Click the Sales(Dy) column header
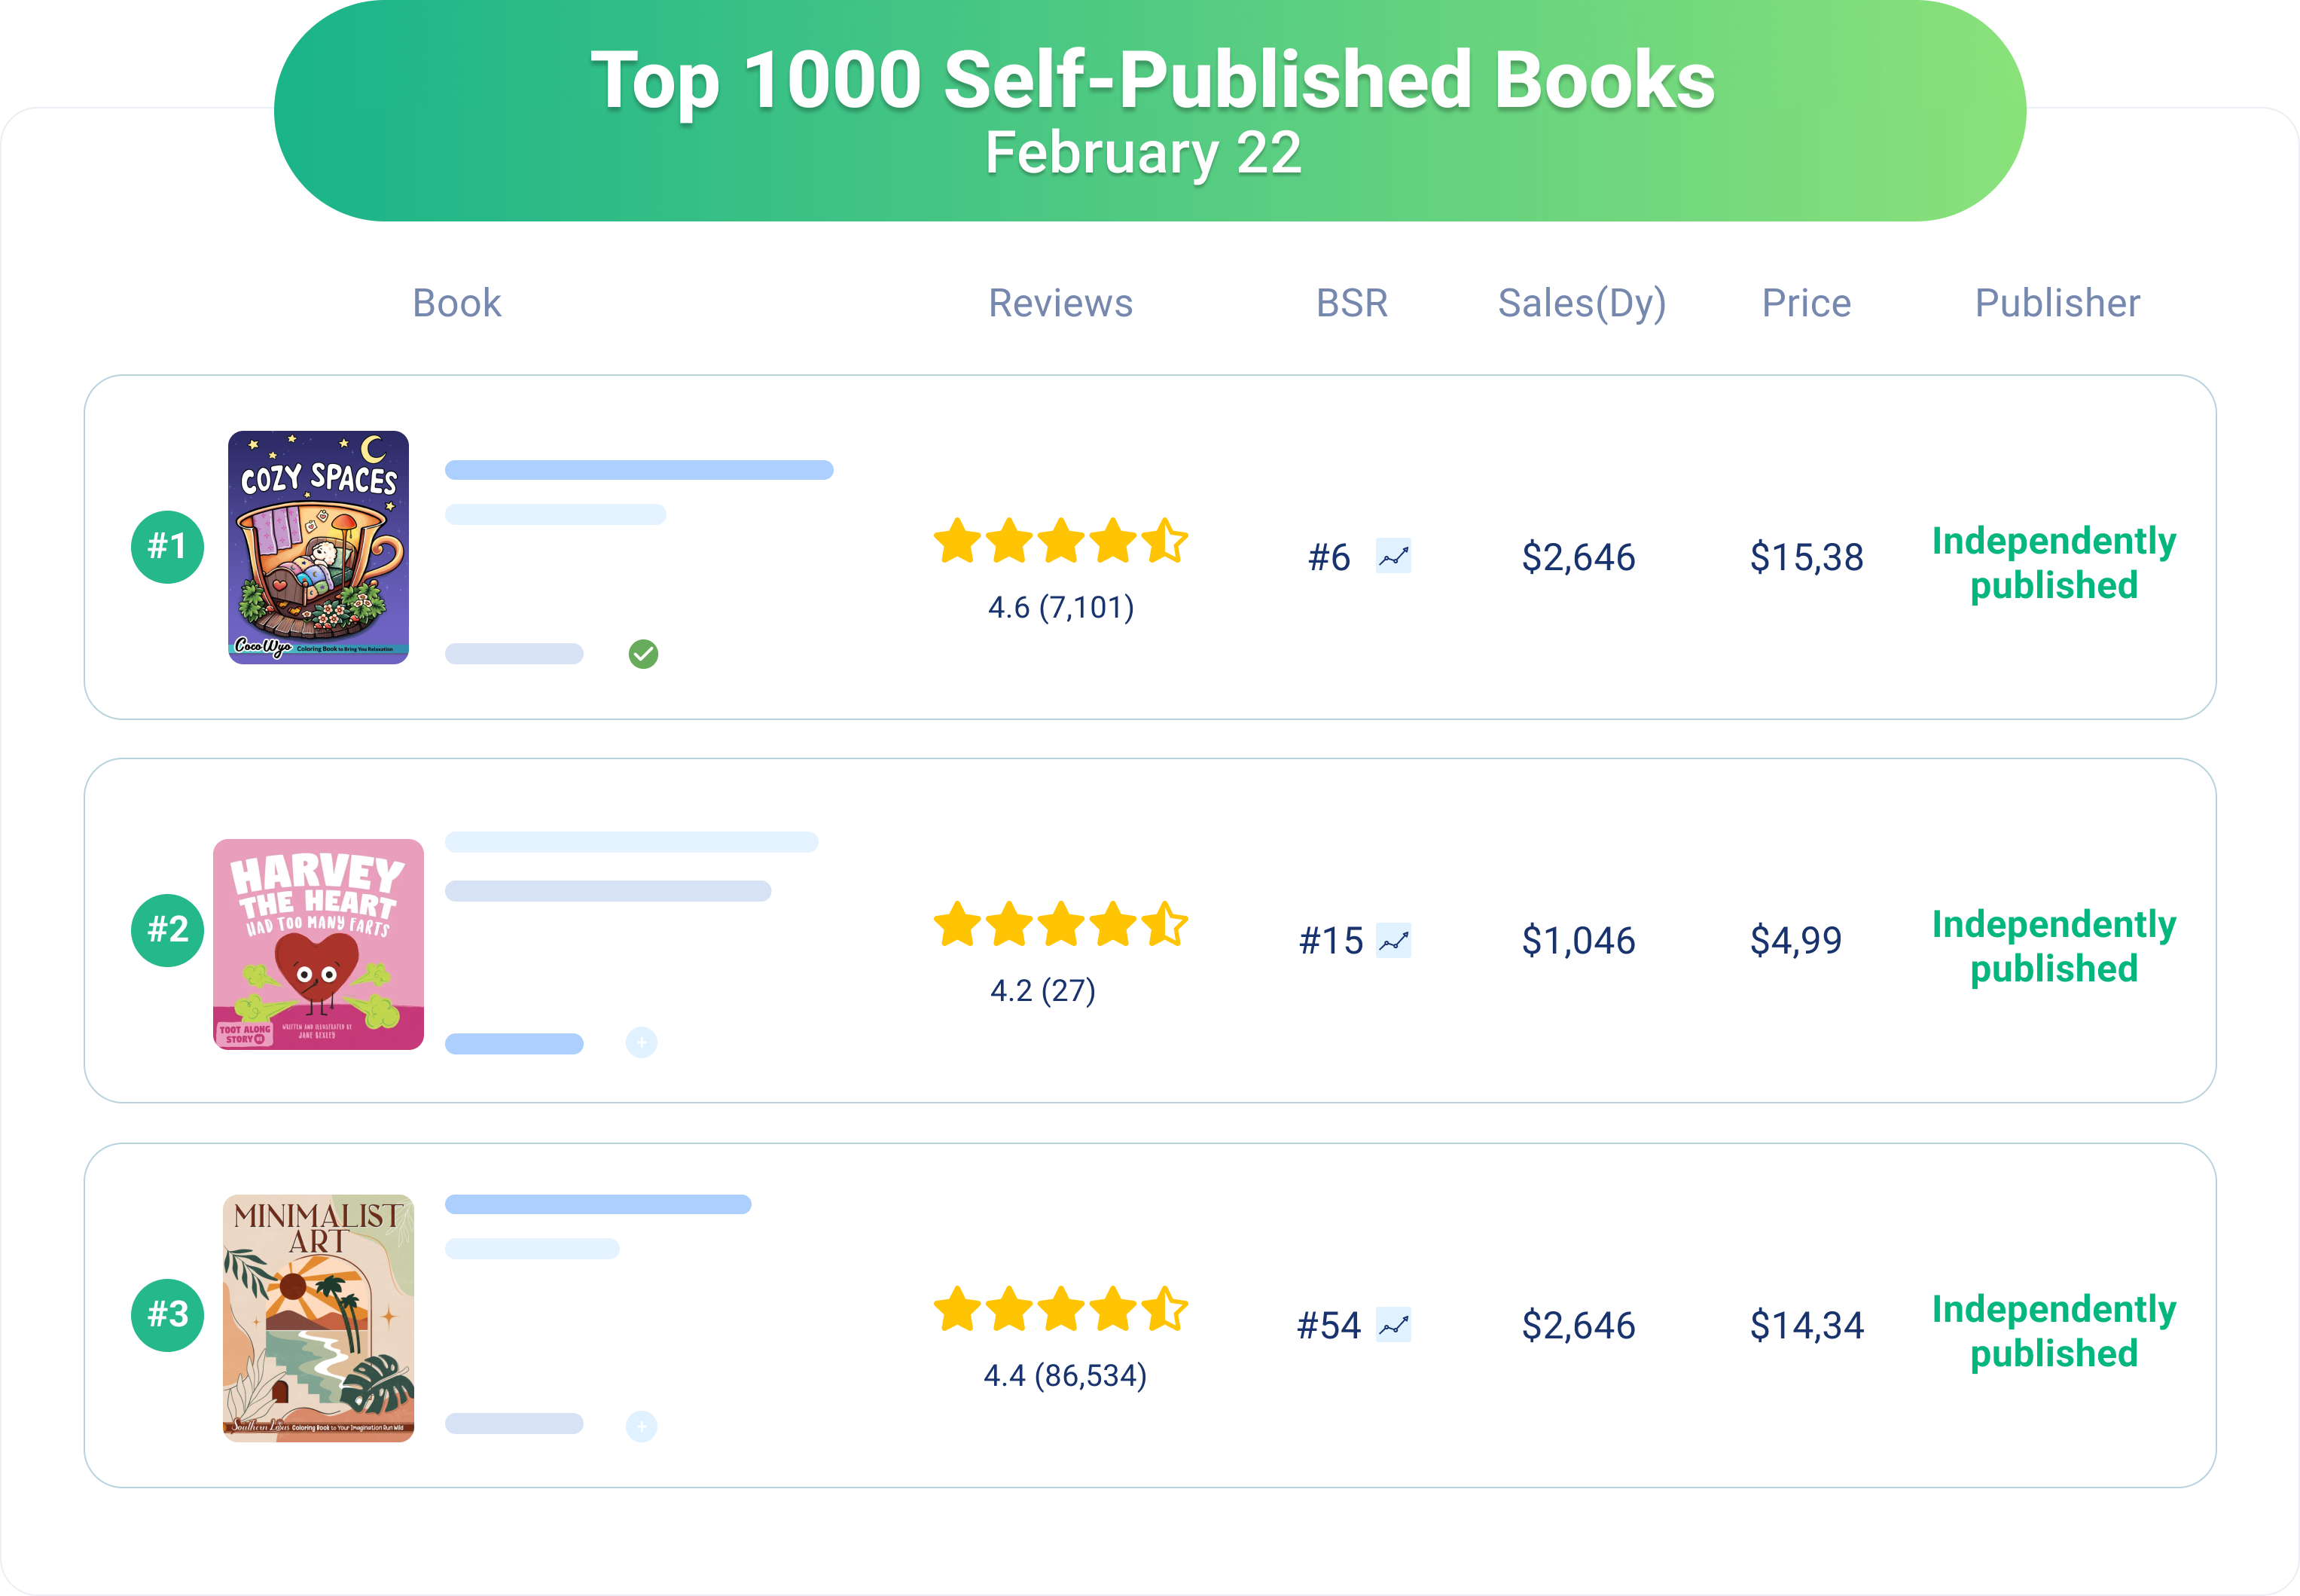Image resolution: width=2300 pixels, height=1596 pixels. point(1581,303)
